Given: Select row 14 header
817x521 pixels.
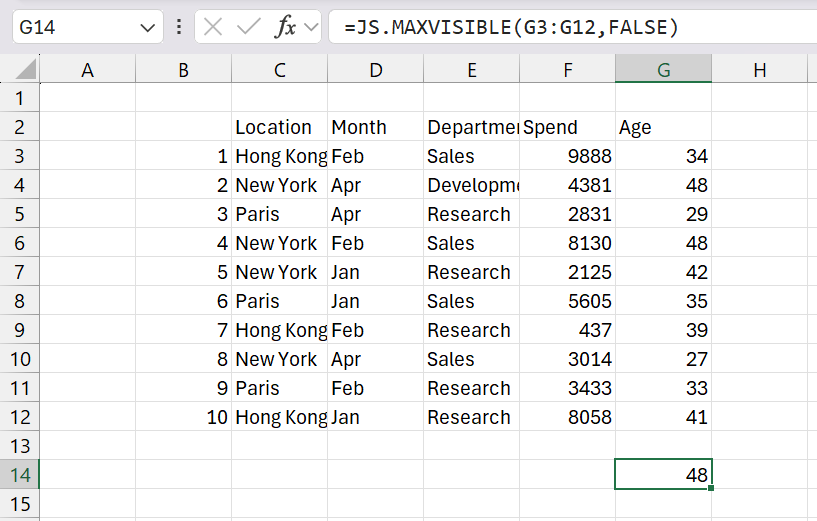Looking at the screenshot, I should (19, 475).
